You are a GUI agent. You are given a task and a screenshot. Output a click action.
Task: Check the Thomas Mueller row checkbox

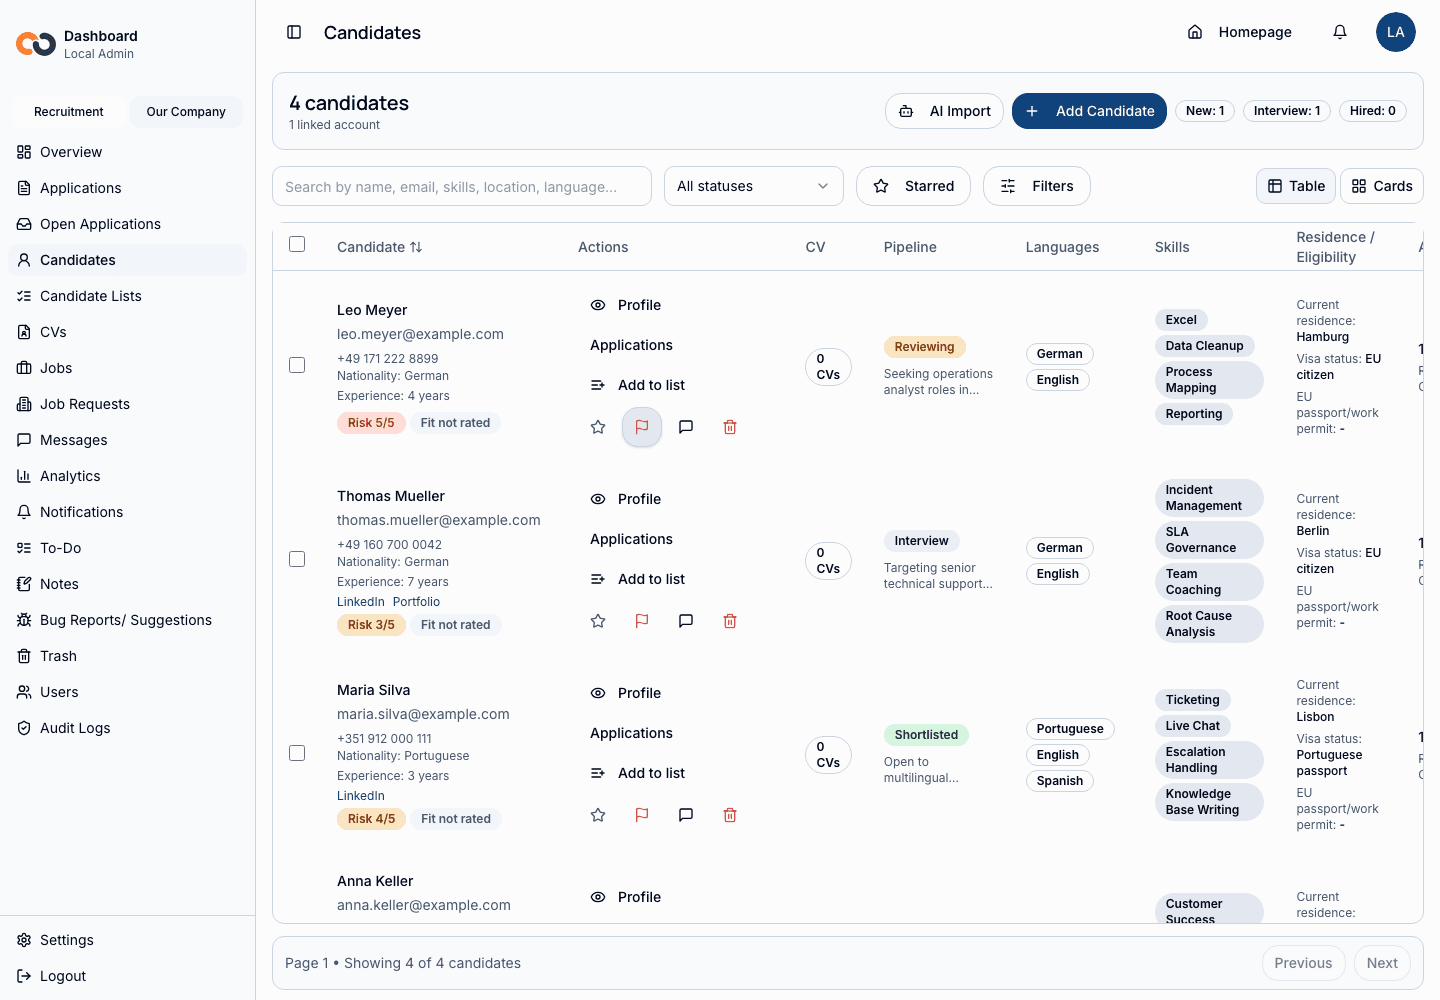pyautogui.click(x=297, y=559)
